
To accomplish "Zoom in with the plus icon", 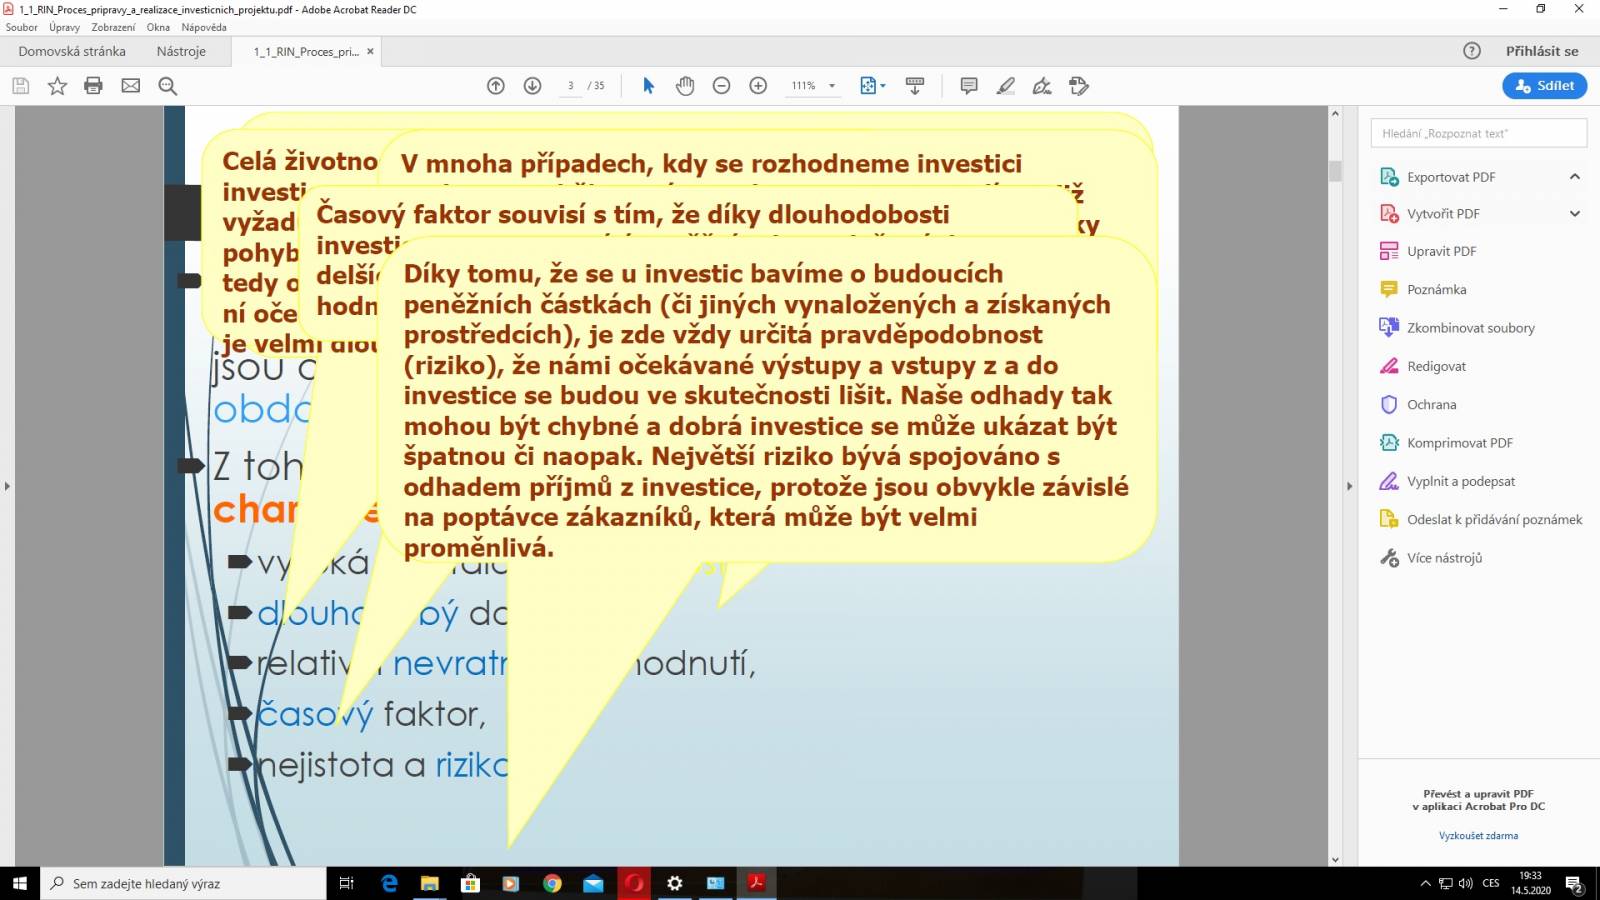I will click(x=758, y=86).
